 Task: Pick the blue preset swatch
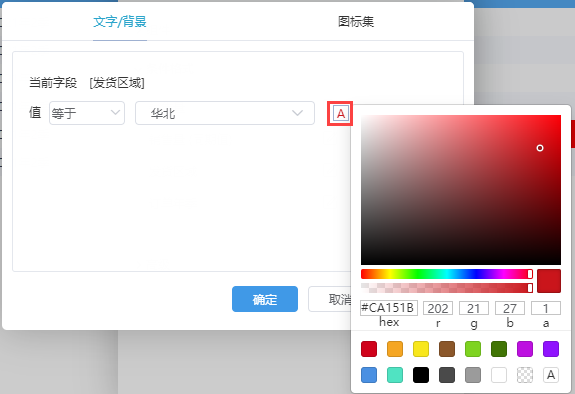click(x=369, y=375)
